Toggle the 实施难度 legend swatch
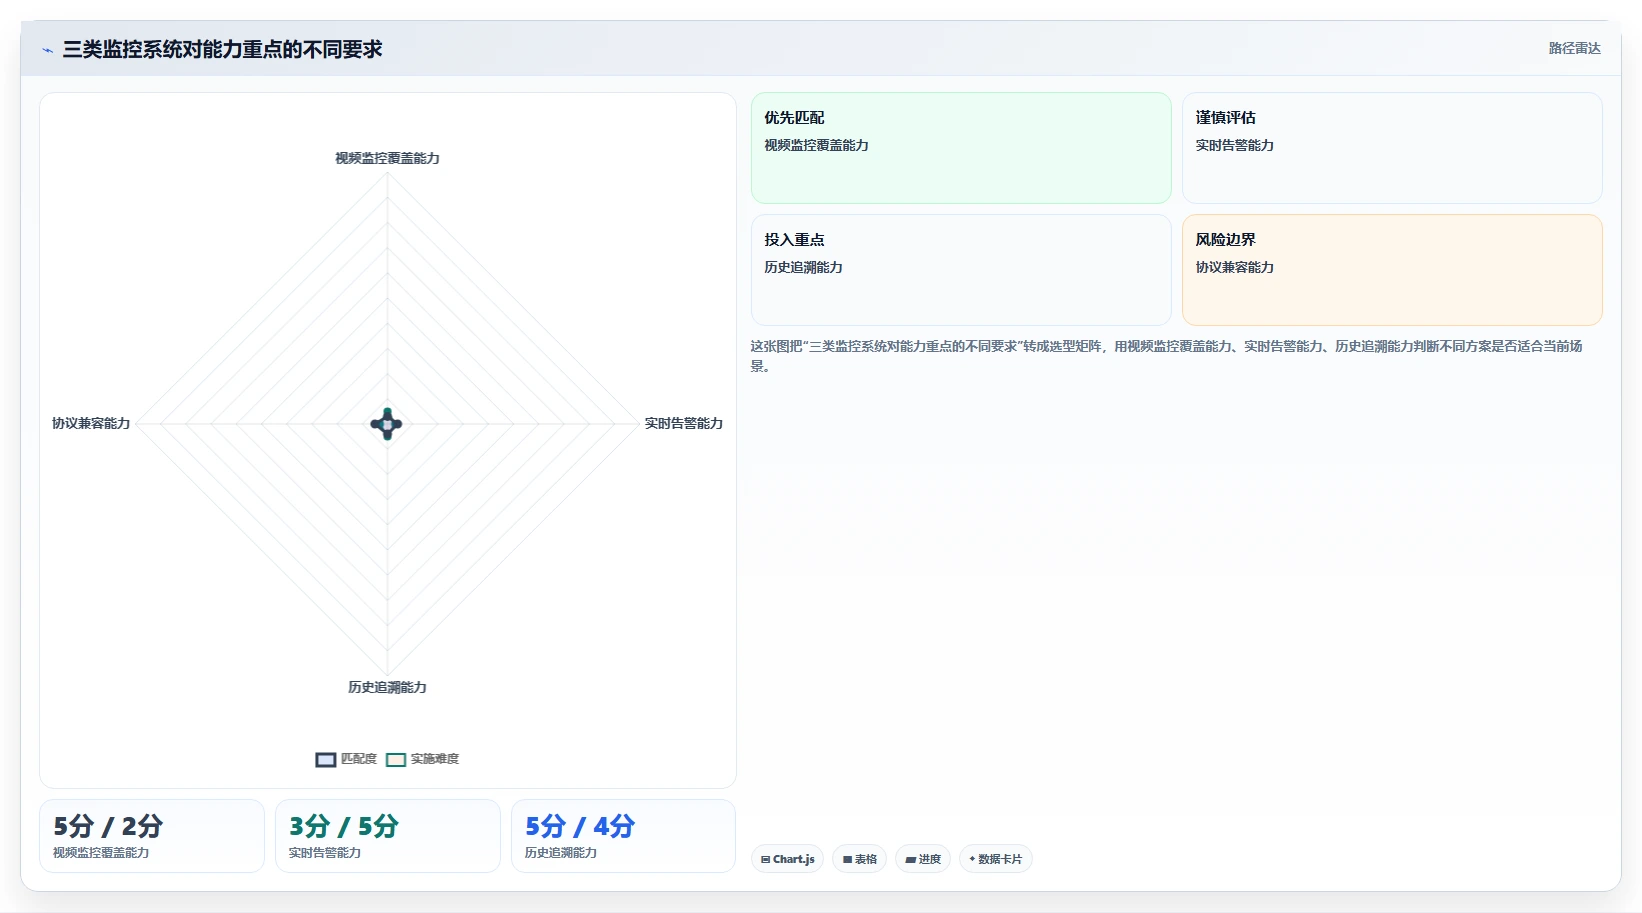The width and height of the screenshot is (1642, 913). 396,760
